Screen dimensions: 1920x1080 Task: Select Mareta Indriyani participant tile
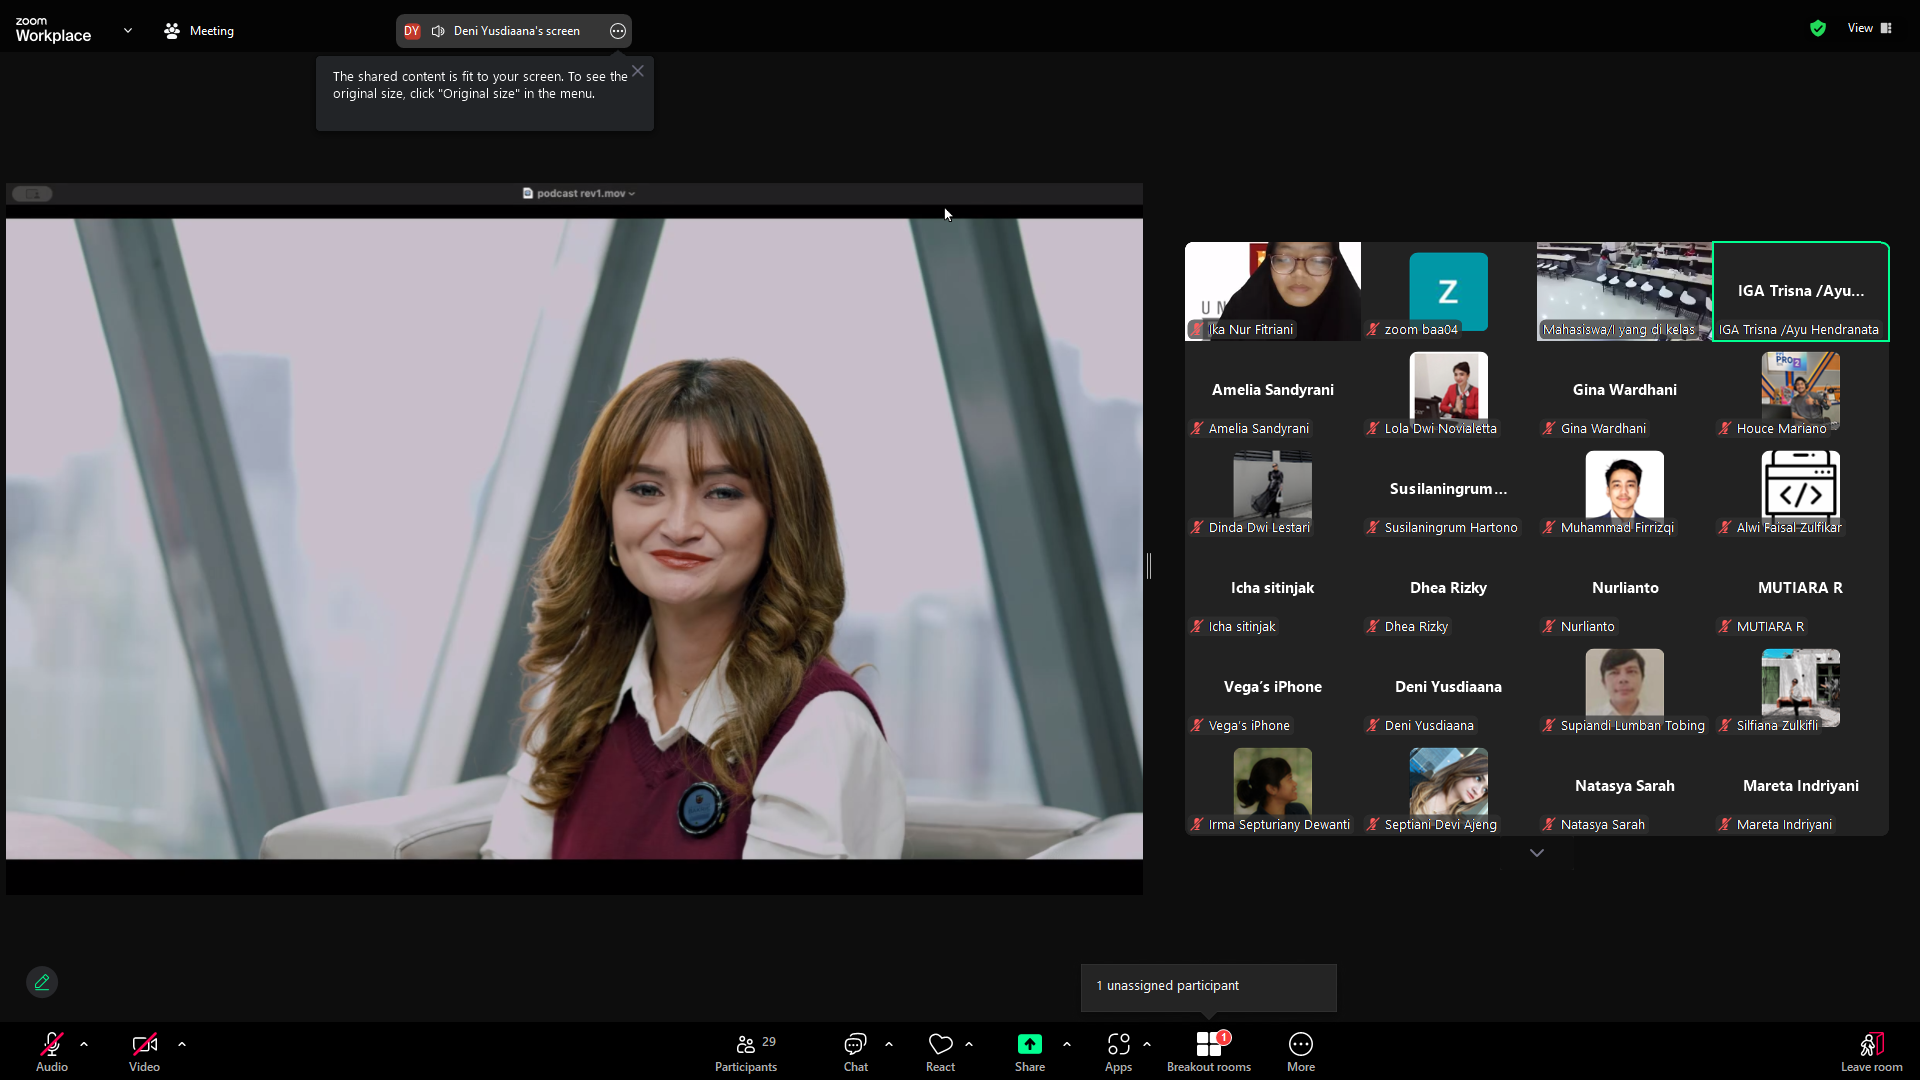coord(1801,786)
